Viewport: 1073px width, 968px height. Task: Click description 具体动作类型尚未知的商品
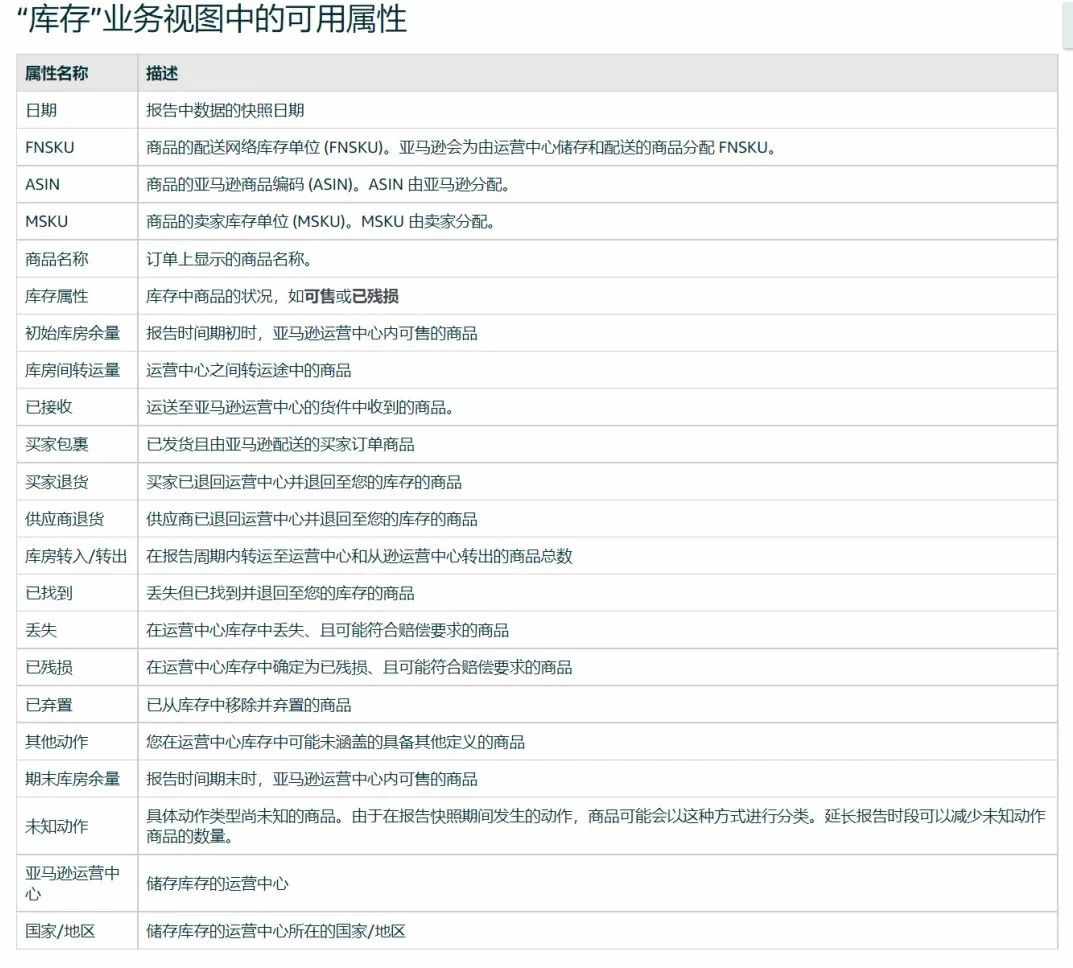pos(595,826)
